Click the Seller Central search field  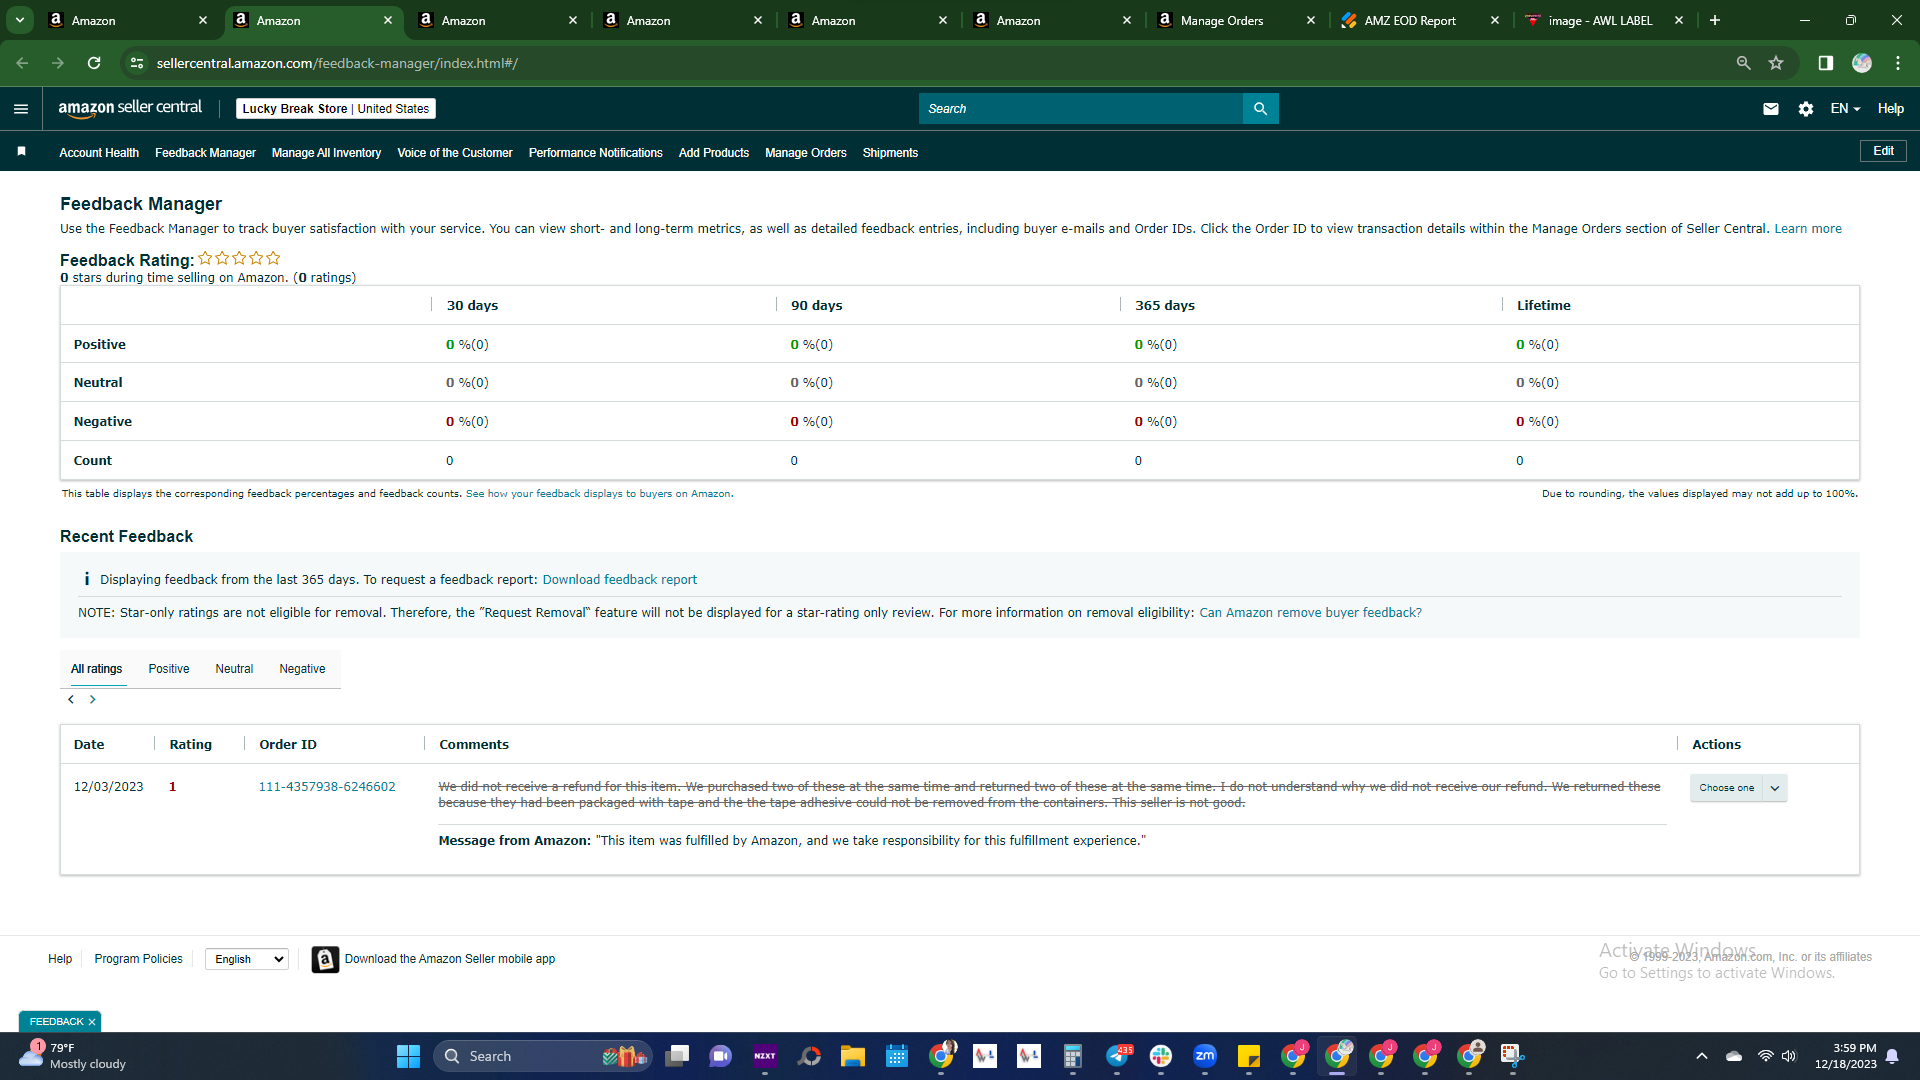point(1080,109)
